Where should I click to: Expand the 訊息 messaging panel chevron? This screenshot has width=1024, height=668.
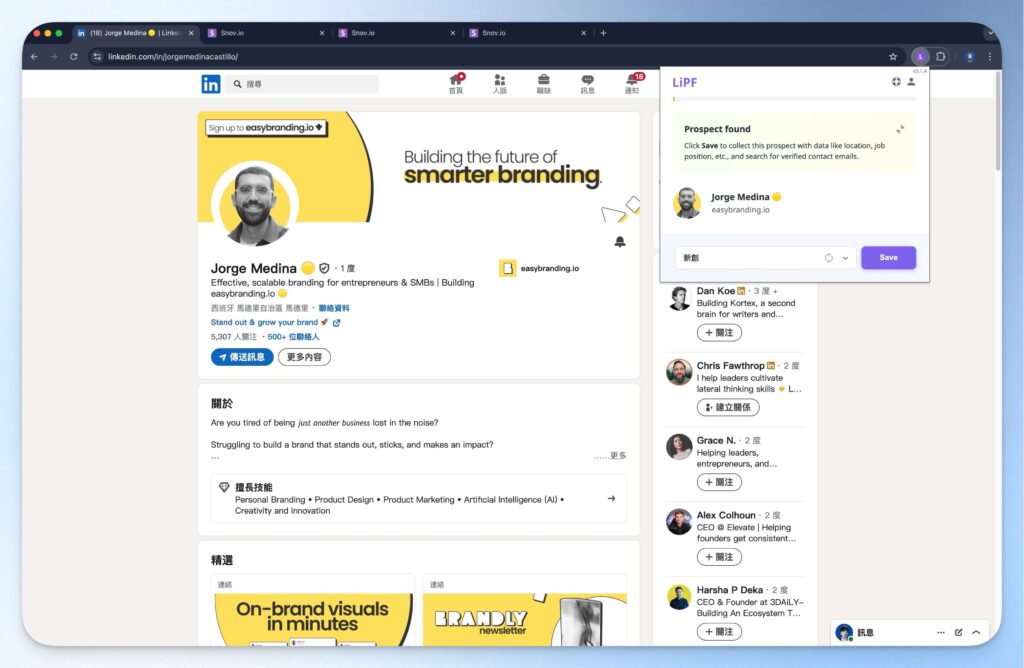tap(976, 632)
